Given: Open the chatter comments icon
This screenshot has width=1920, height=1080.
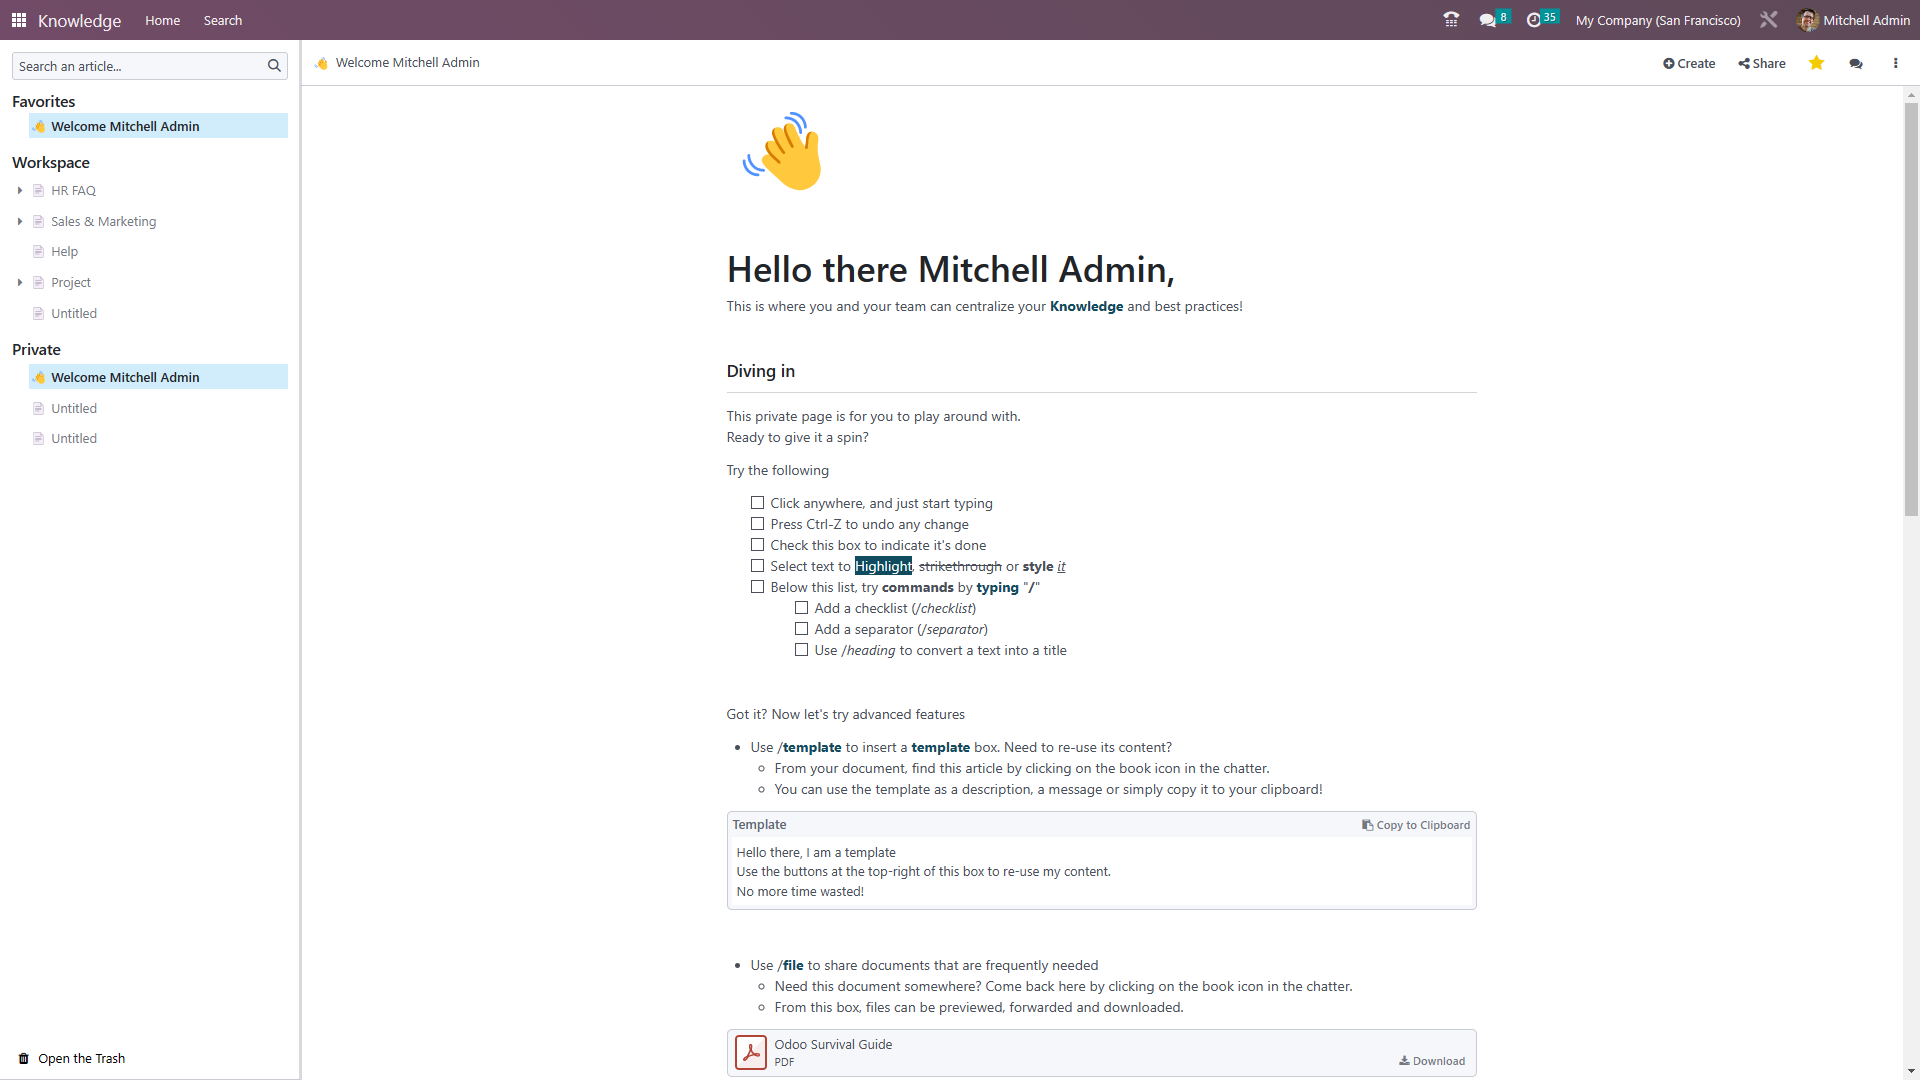Looking at the screenshot, I should tap(1856, 63).
